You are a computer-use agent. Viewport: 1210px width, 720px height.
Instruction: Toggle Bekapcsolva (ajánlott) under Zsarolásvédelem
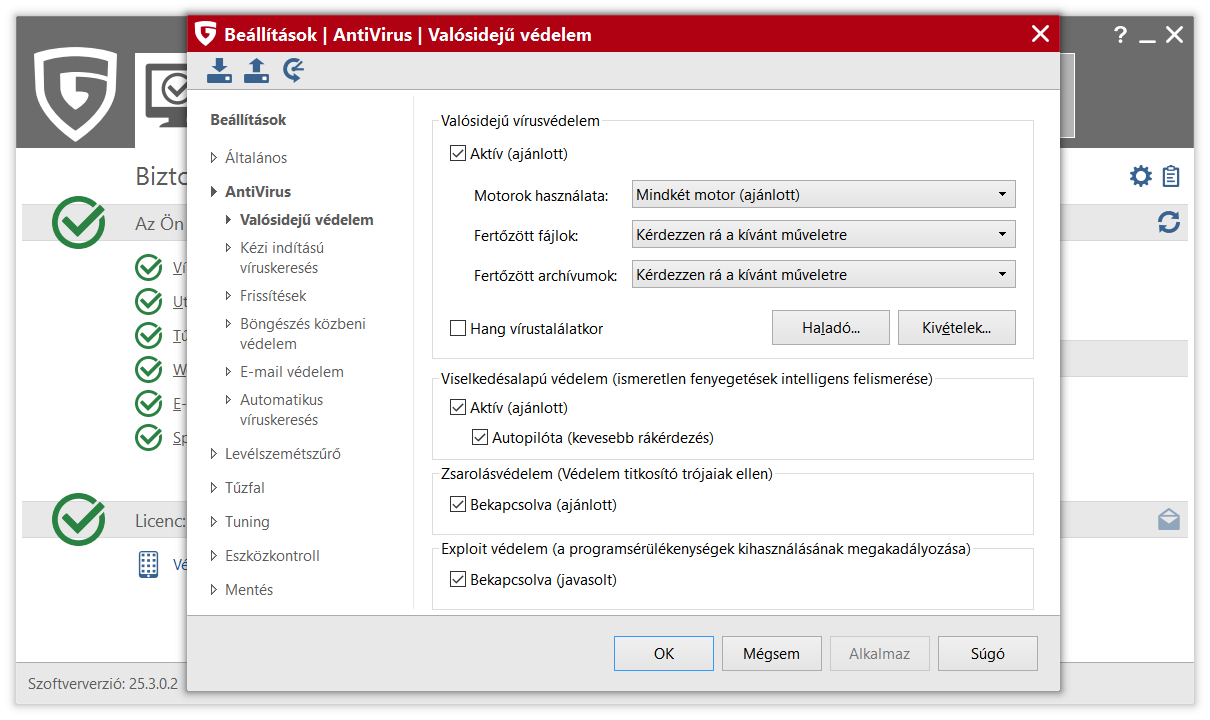(458, 505)
